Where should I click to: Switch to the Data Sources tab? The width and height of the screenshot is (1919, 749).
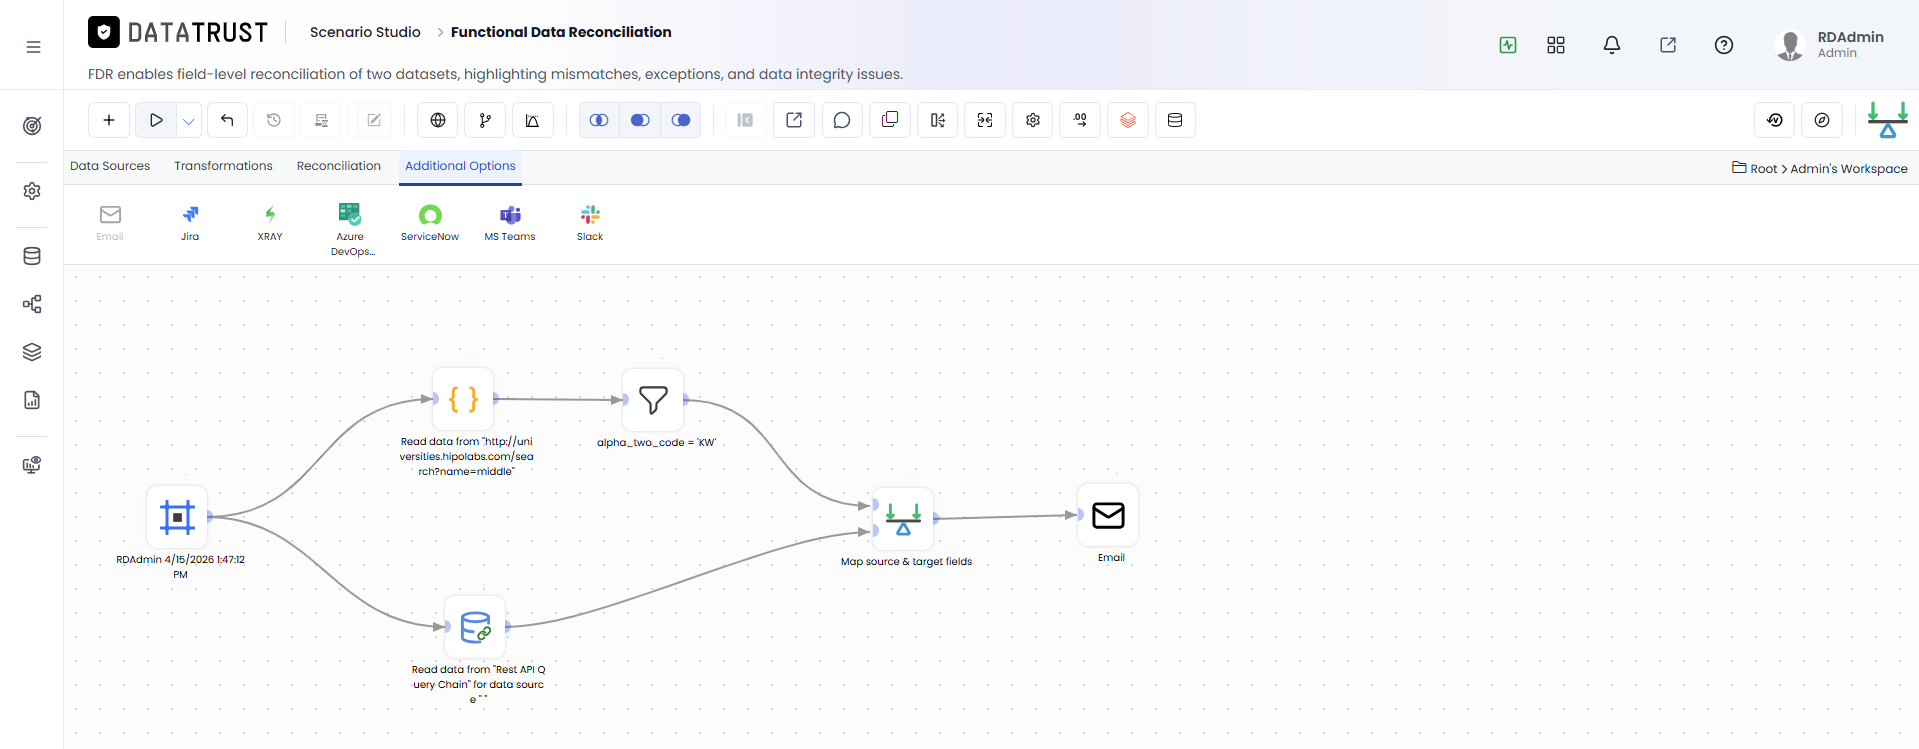click(x=110, y=166)
